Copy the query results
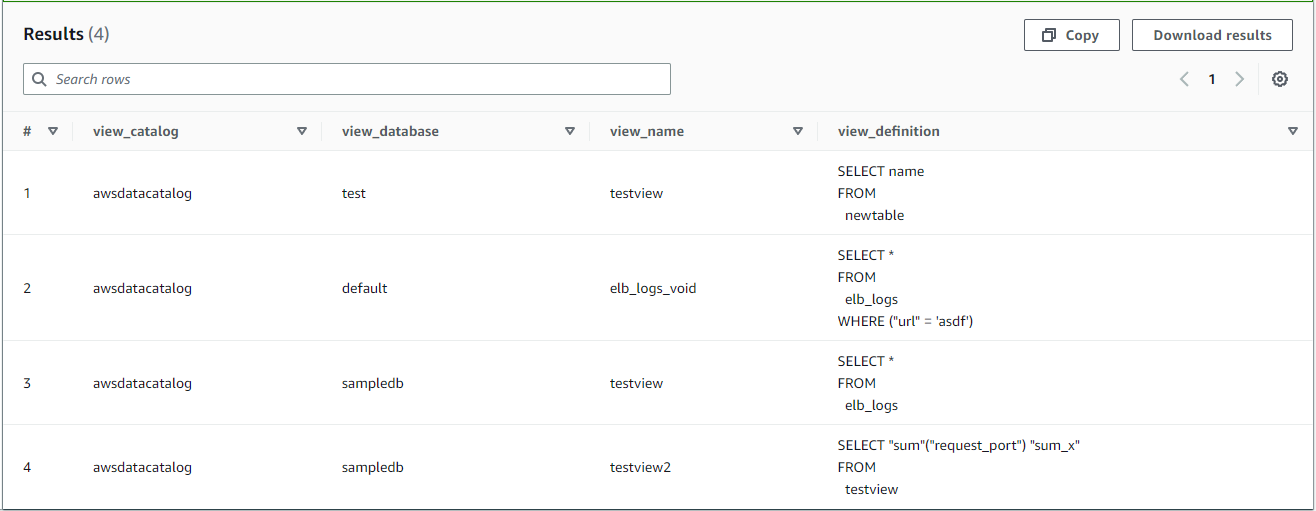Screen dimensions: 1316x511 [1071, 35]
